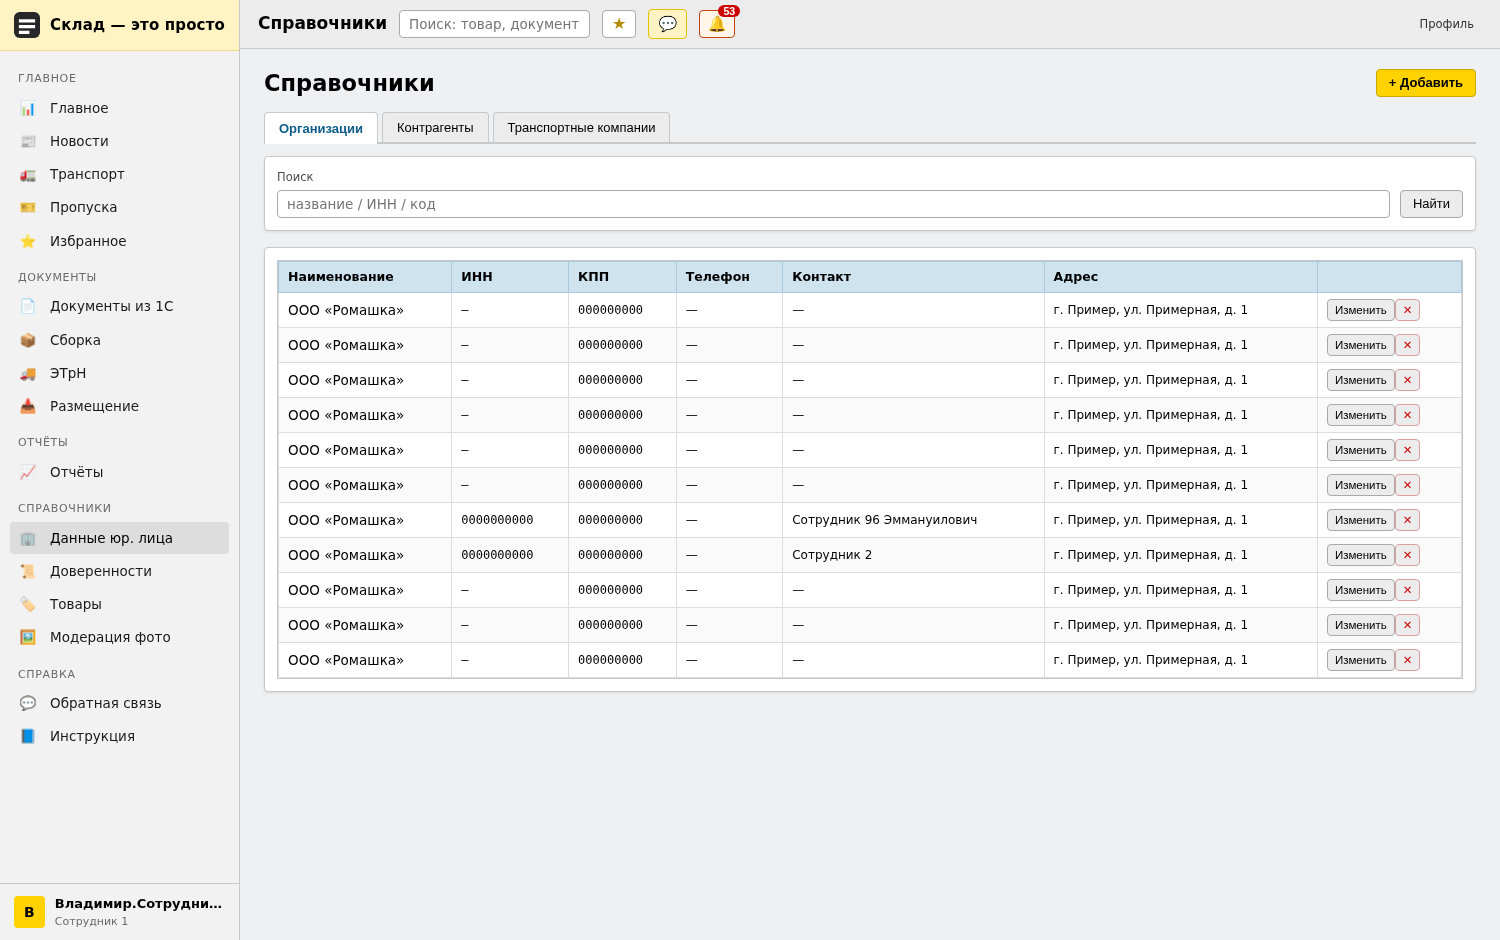Click the Транспорт truck icon in sidebar
Image resolution: width=1500 pixels, height=940 pixels.
[28, 174]
